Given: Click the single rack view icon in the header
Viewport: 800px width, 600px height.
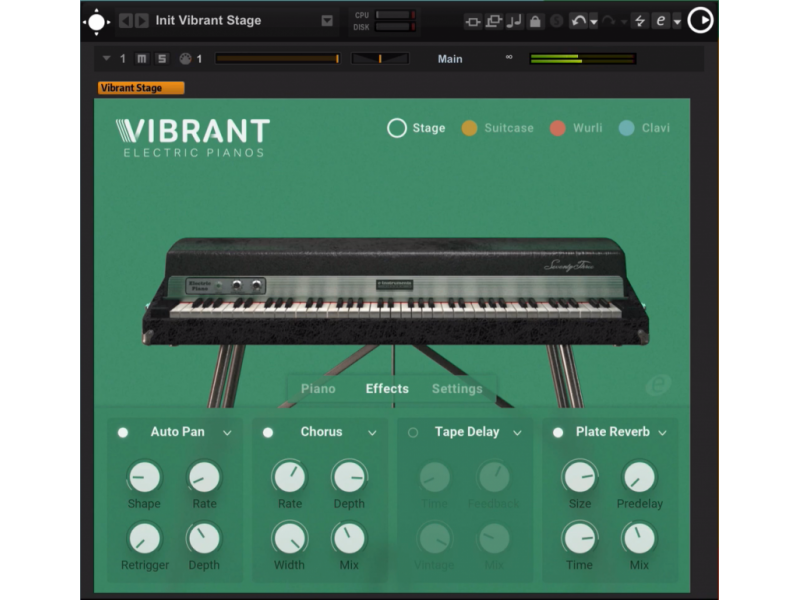Looking at the screenshot, I should (473, 21).
